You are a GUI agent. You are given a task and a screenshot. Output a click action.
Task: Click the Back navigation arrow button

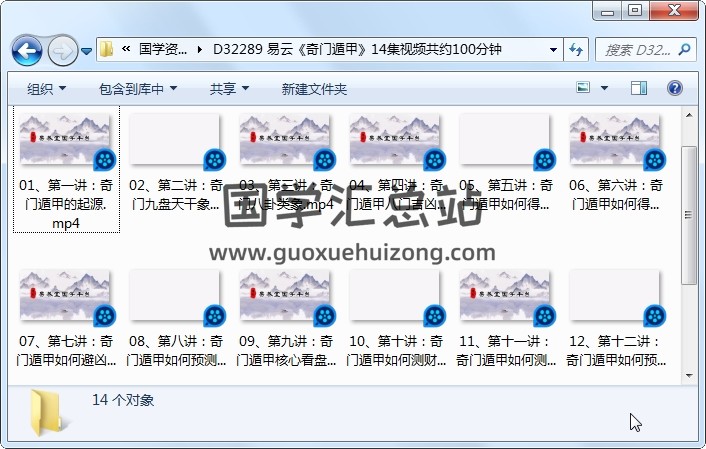point(27,50)
